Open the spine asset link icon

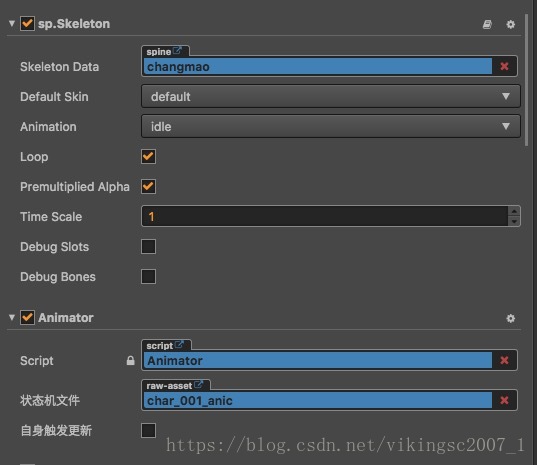click(x=177, y=51)
